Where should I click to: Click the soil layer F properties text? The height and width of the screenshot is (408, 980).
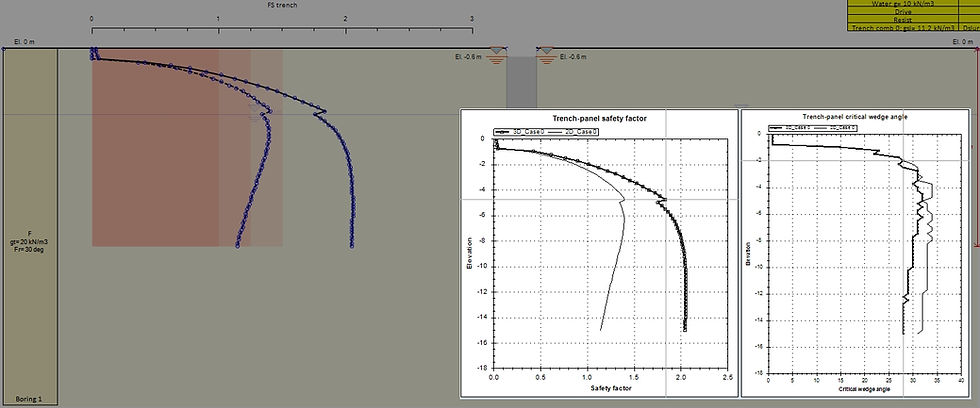[x=30, y=241]
